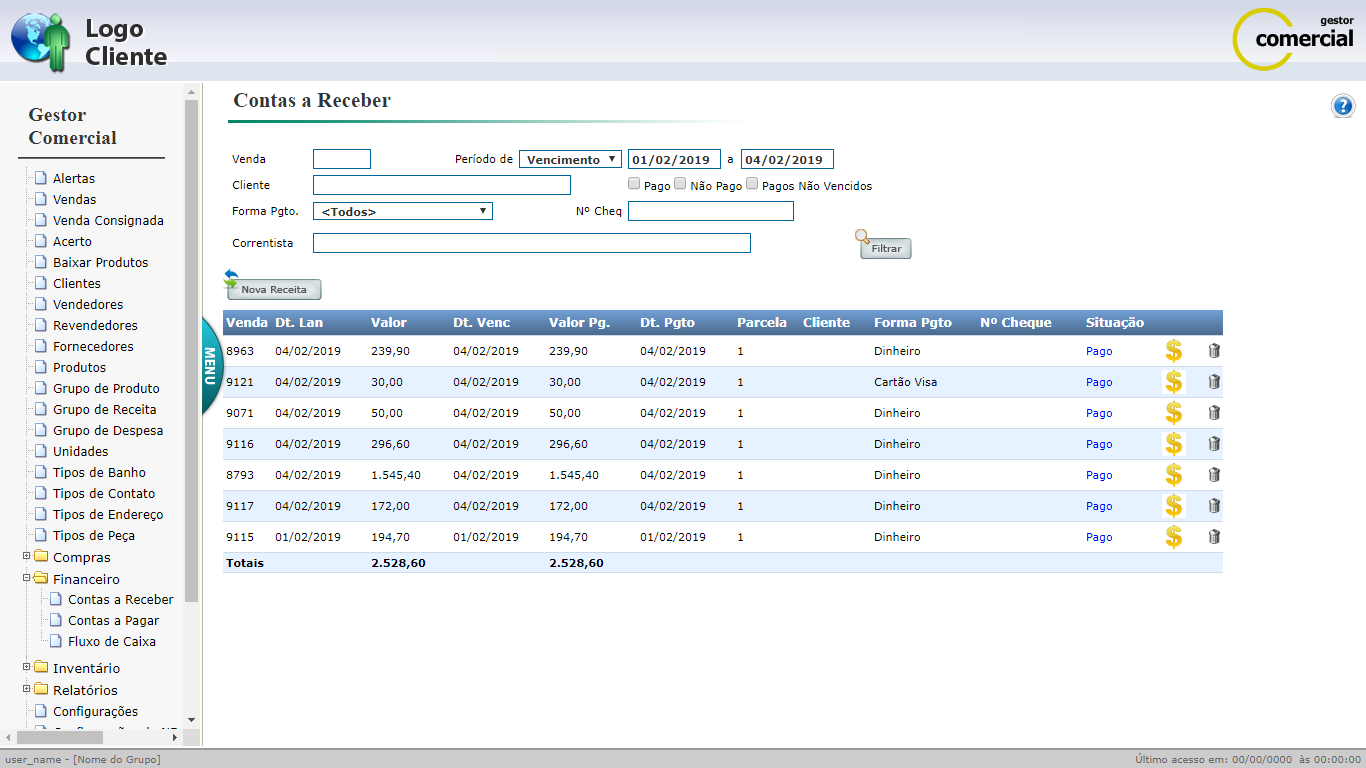Collapse the Financeiro tree node
The width and height of the screenshot is (1366, 768).
[x=27, y=578]
